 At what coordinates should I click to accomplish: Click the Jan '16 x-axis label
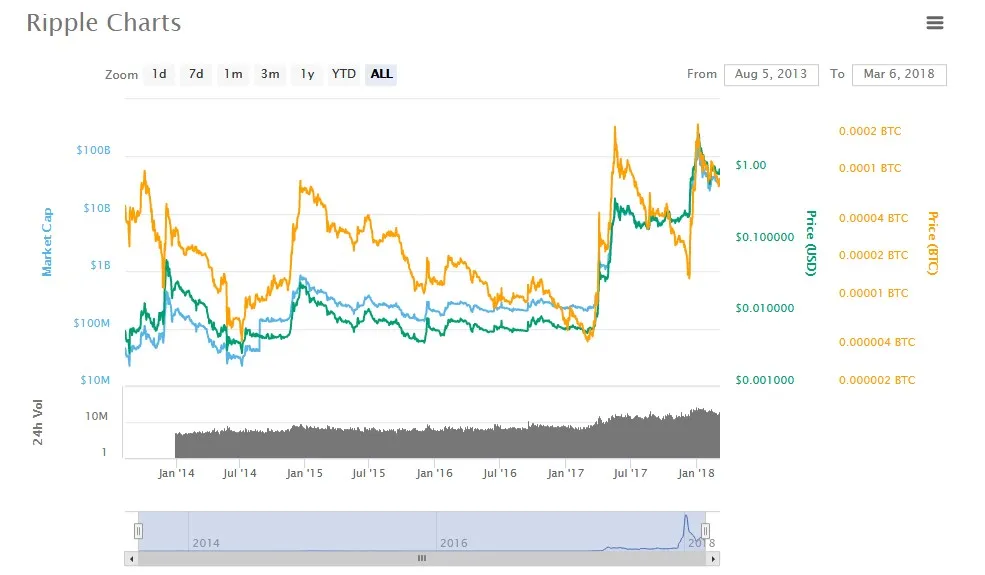point(434,473)
